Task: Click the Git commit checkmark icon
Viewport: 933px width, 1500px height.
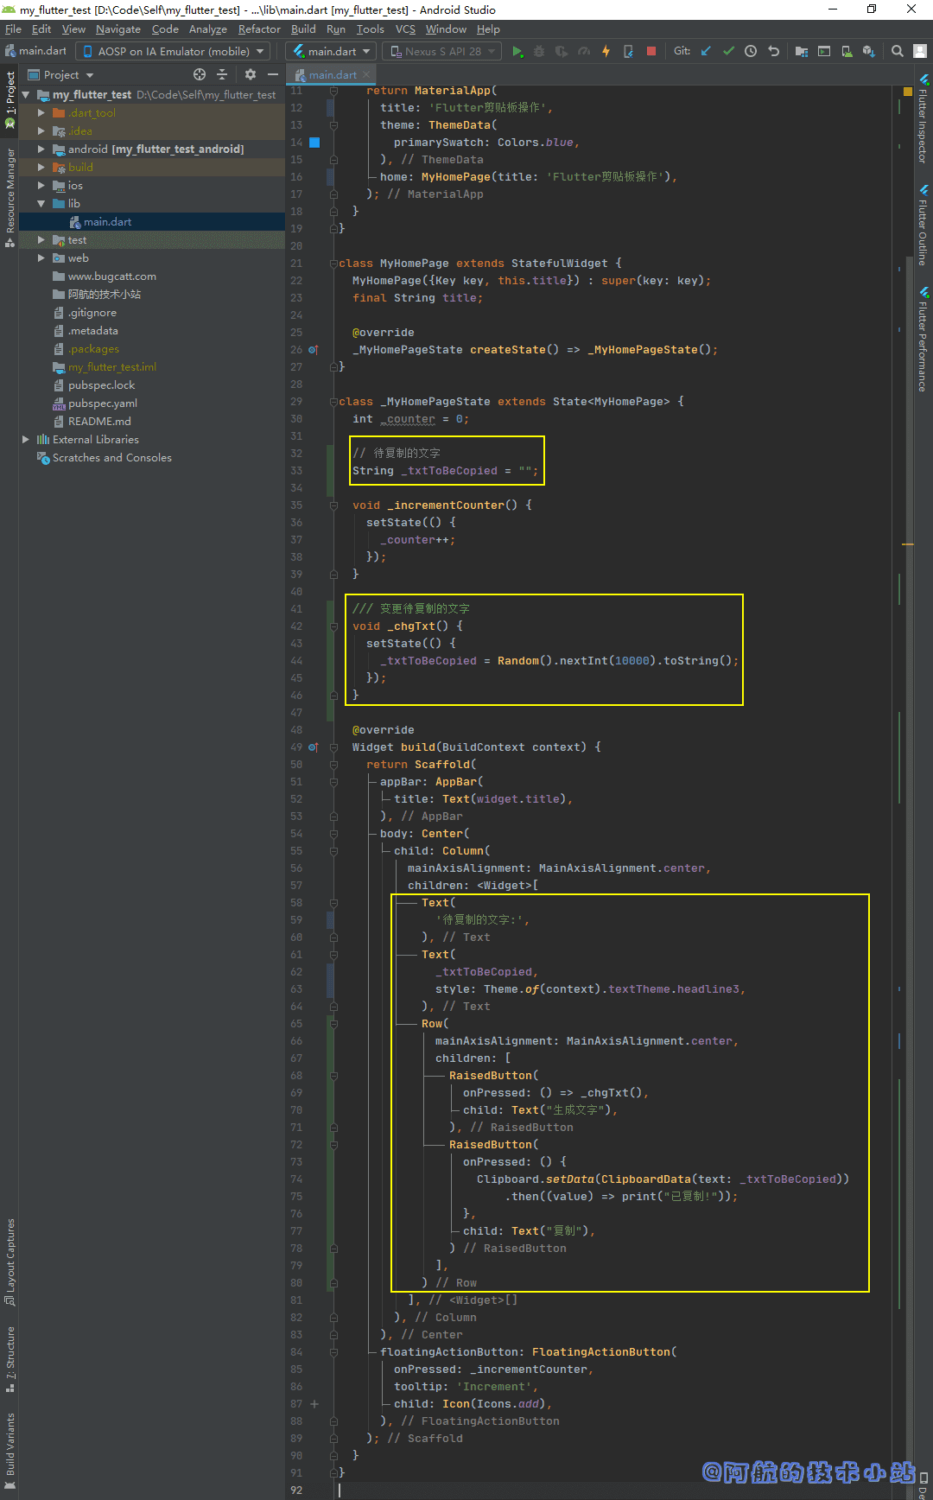Action: point(728,51)
